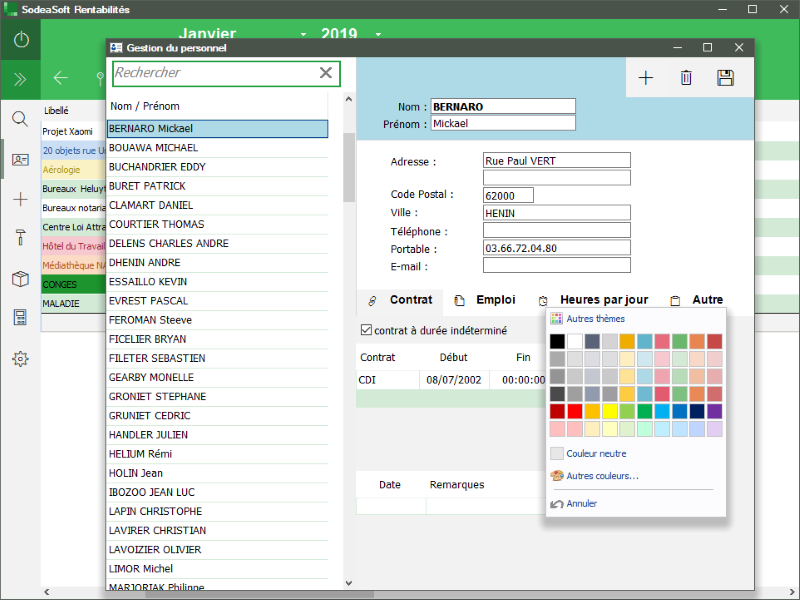Delete employee with trash icon
The image size is (800, 600).
(x=686, y=78)
